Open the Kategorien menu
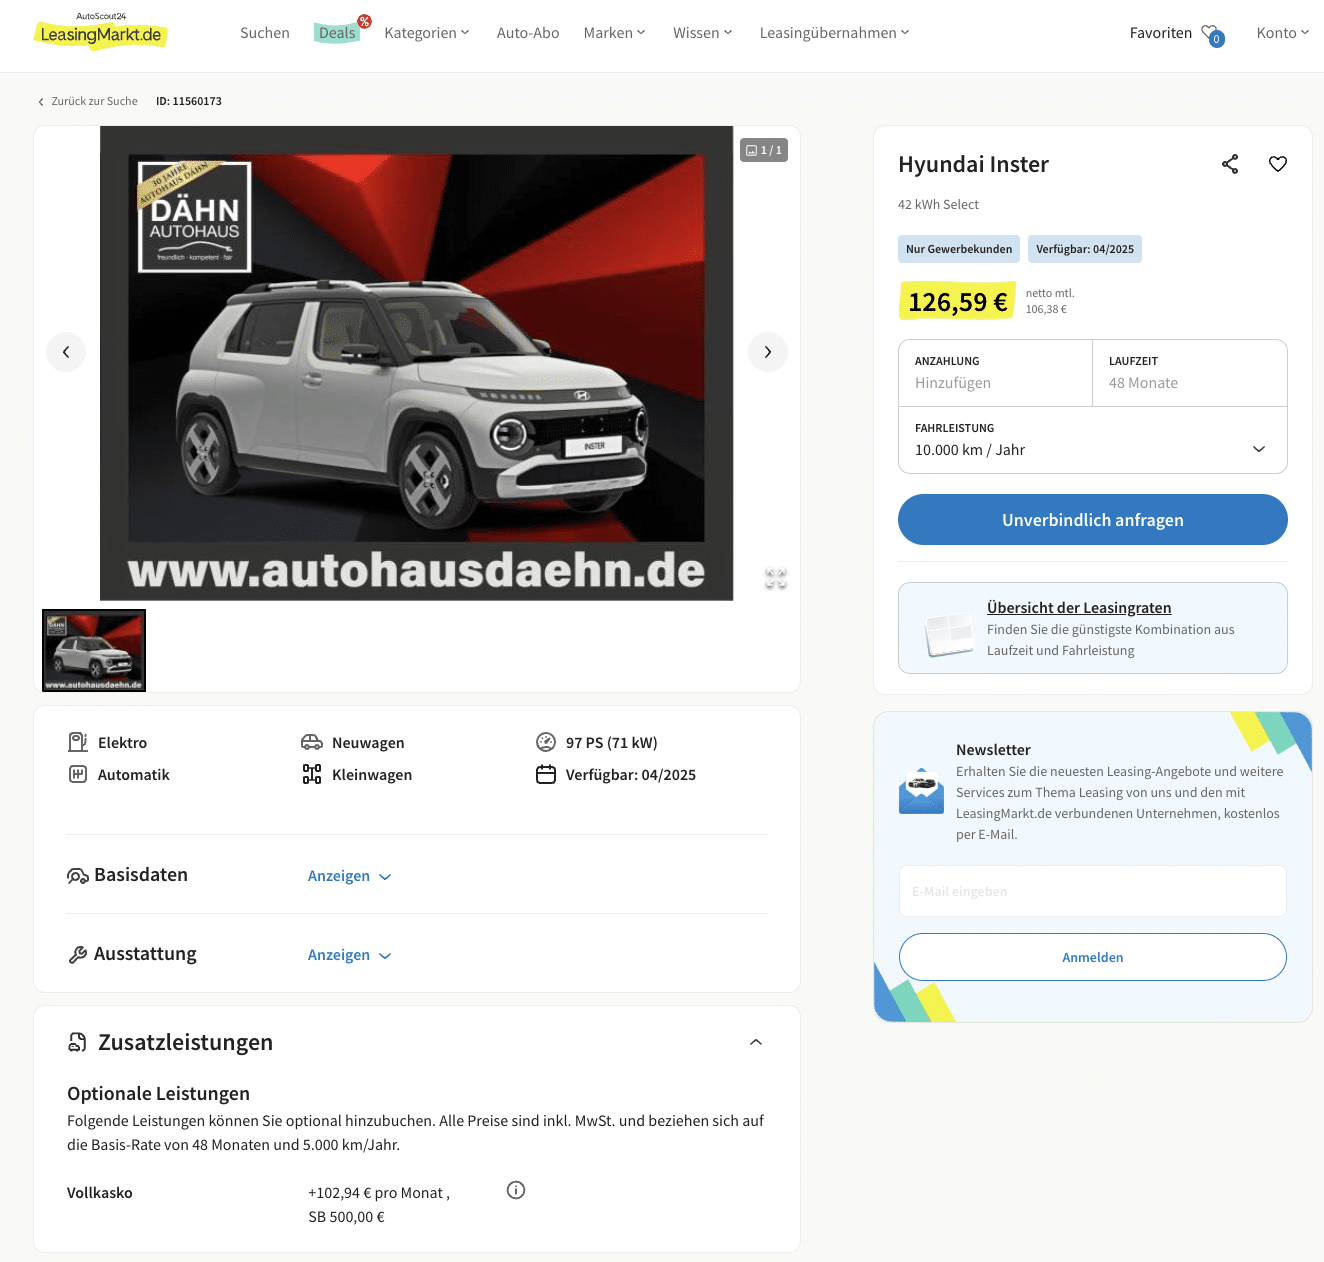The height and width of the screenshot is (1262, 1324). point(427,33)
